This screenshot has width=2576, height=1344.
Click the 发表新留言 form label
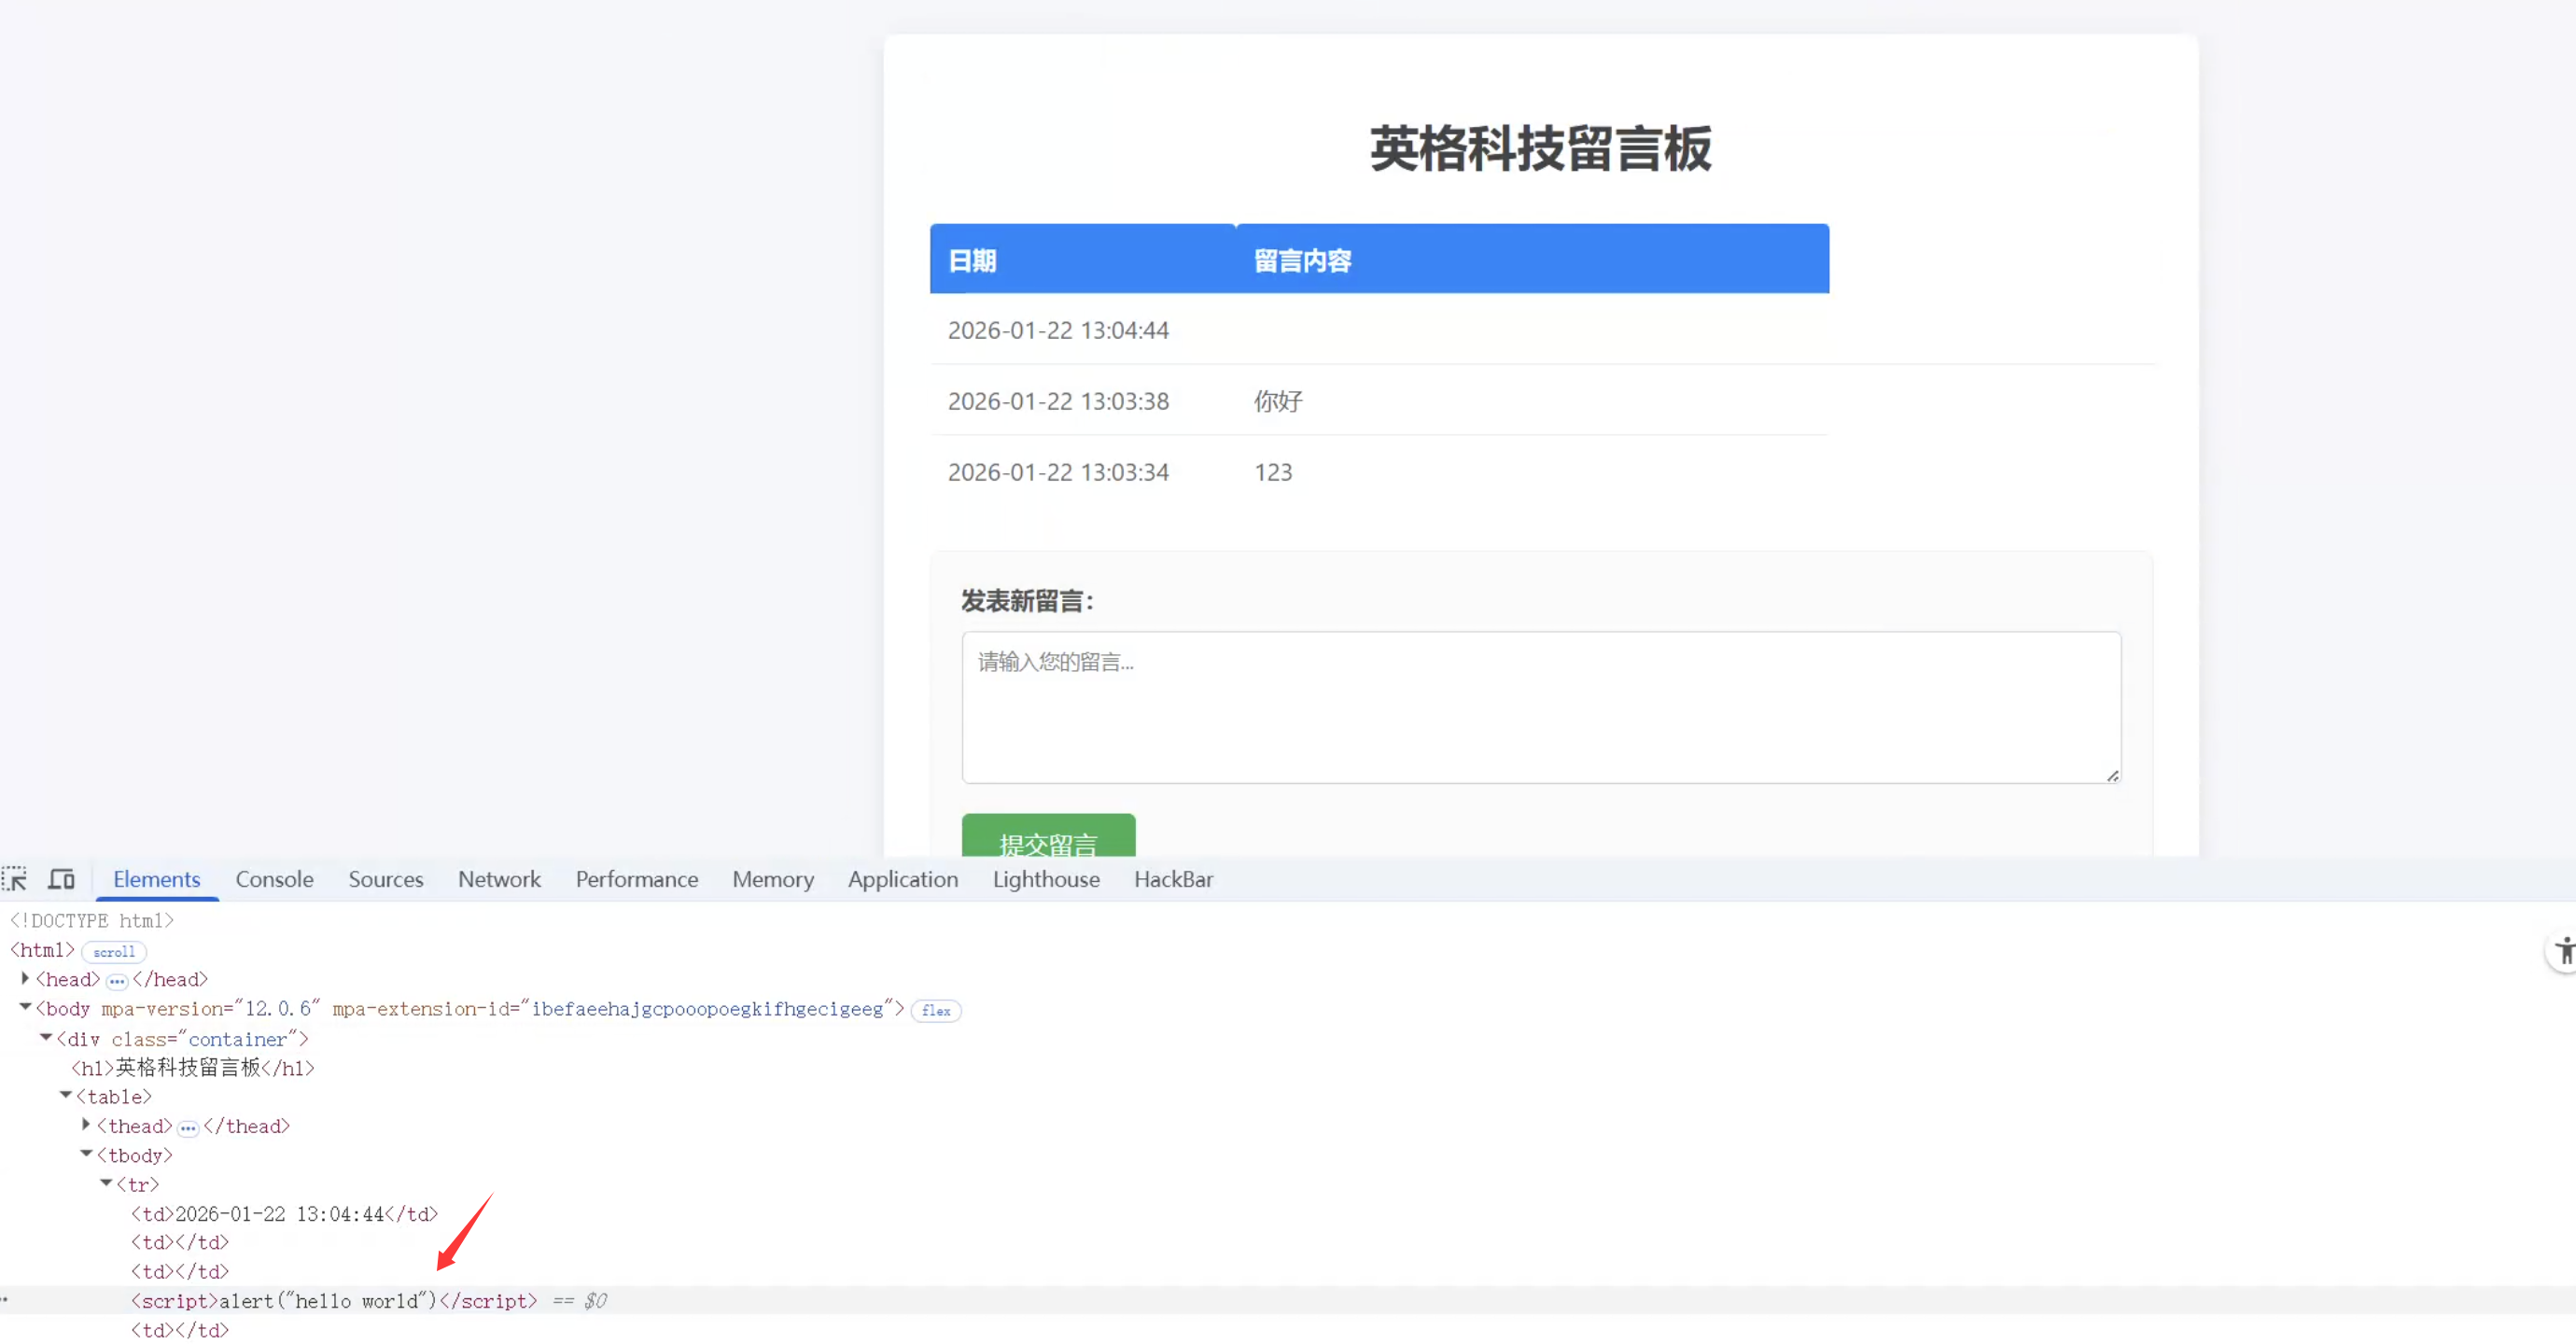click(x=1027, y=601)
